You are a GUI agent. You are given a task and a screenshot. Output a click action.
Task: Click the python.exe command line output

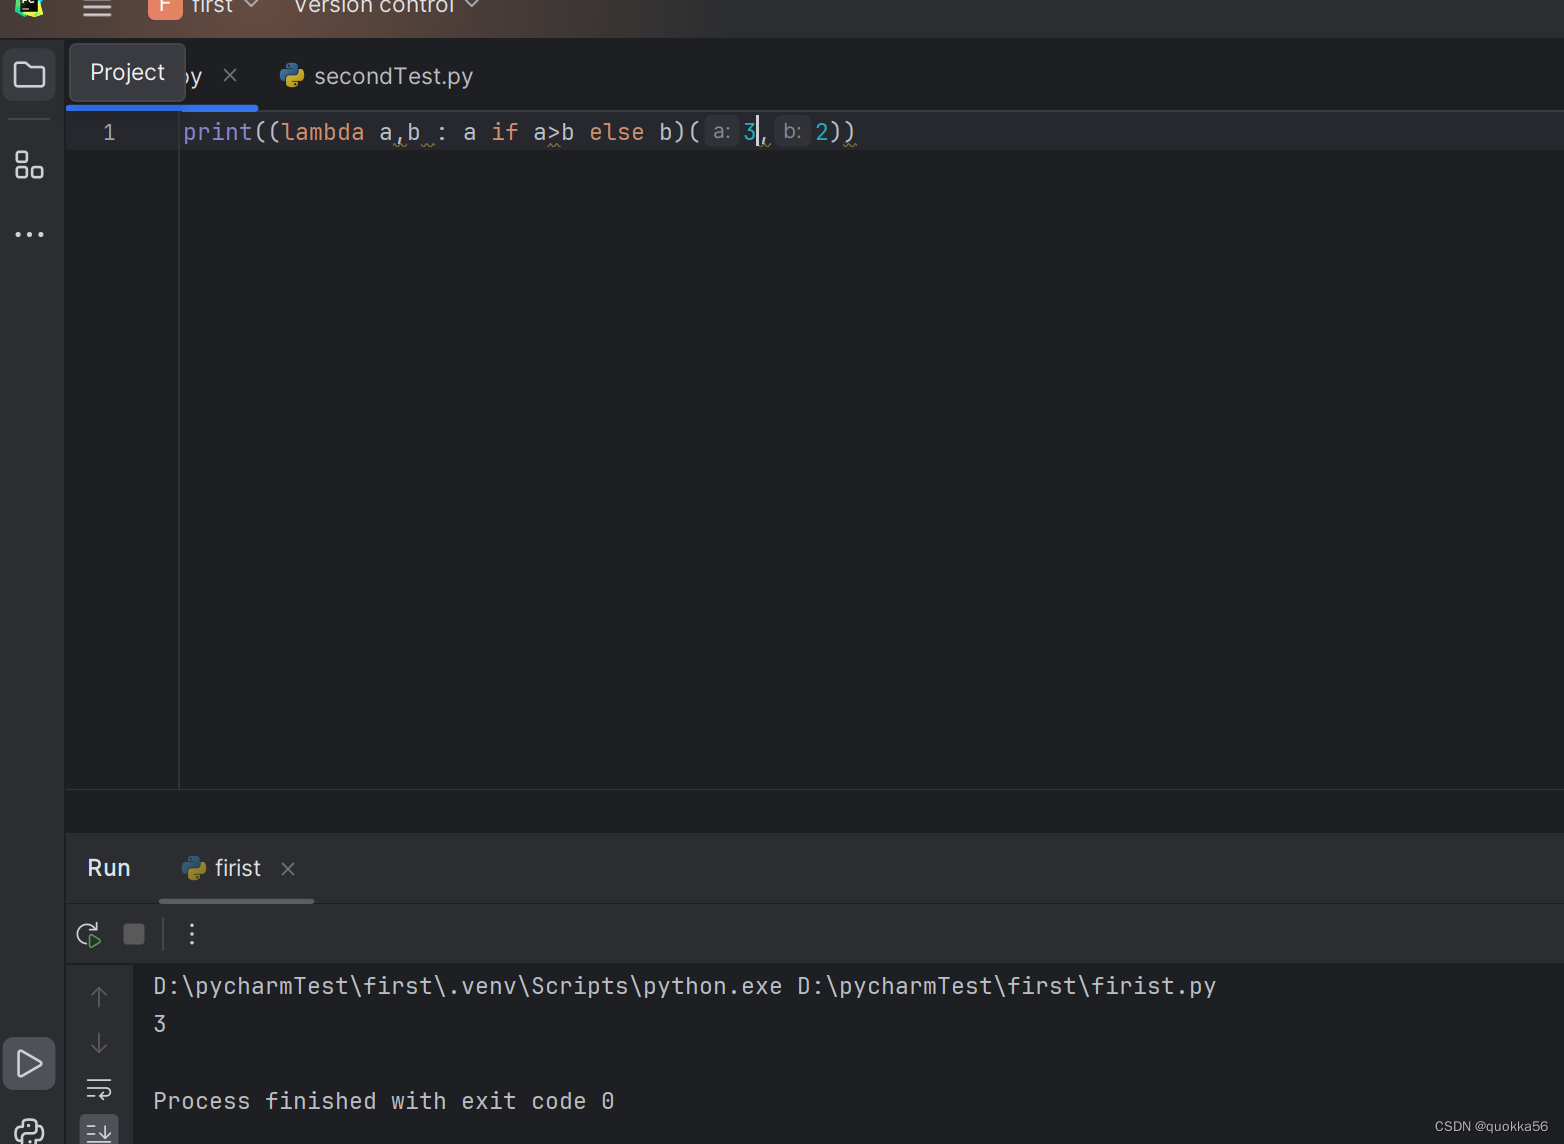tap(684, 986)
